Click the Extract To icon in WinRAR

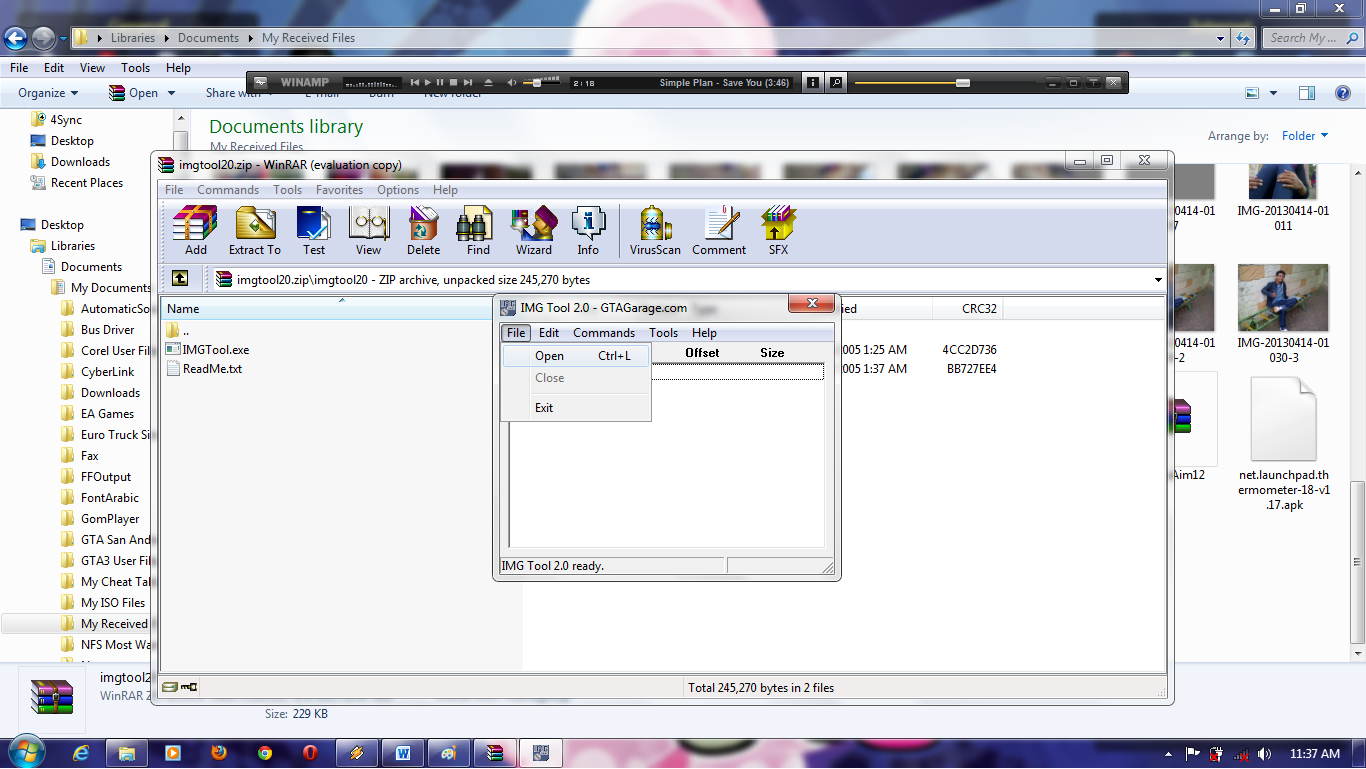click(x=255, y=231)
